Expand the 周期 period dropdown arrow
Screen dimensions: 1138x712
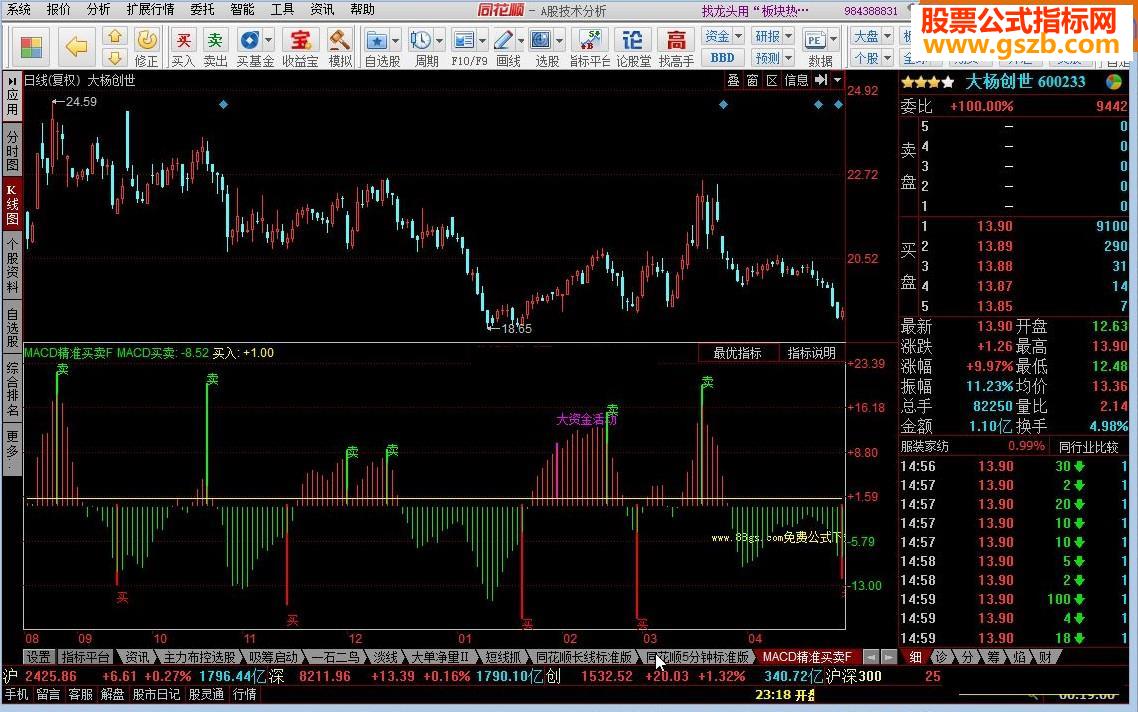pos(439,41)
